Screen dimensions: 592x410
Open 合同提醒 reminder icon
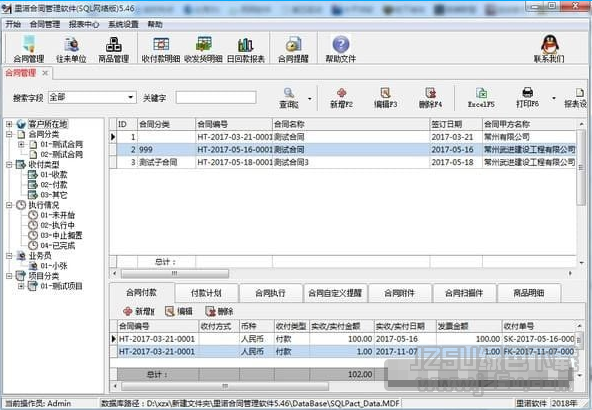point(293,49)
